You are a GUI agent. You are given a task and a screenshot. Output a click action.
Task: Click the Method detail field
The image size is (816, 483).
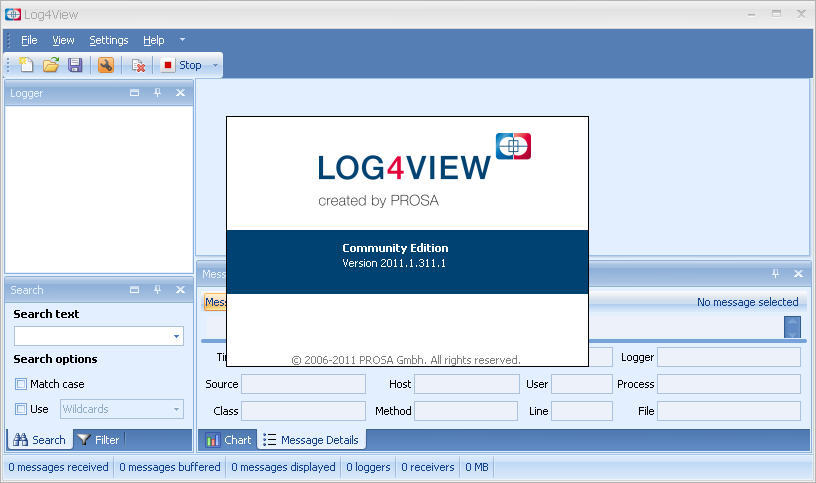[x=466, y=411]
